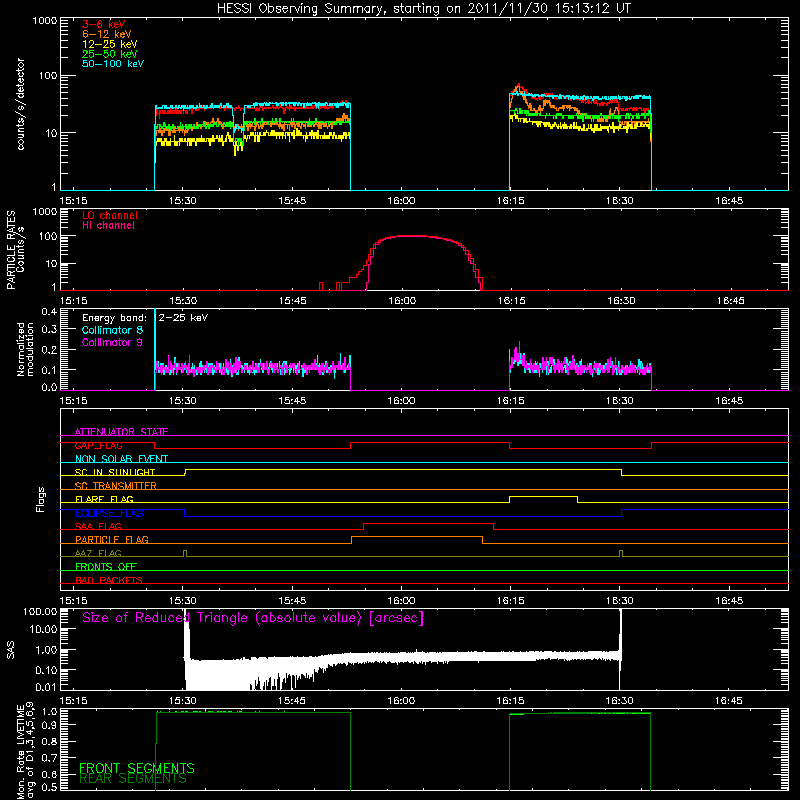Click the Size of Reduced Triangle caption

coord(253,618)
